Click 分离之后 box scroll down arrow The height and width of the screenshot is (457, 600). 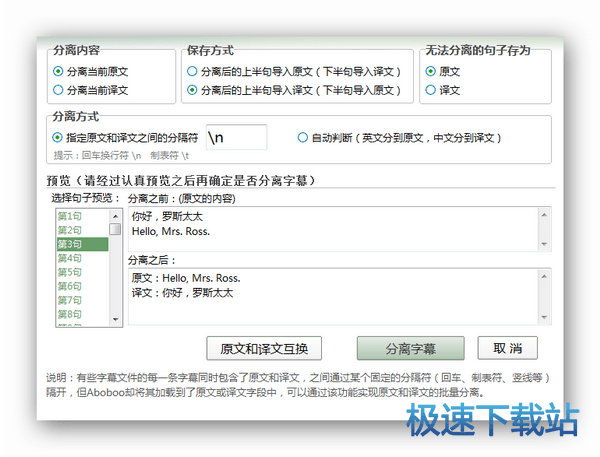[544, 317]
